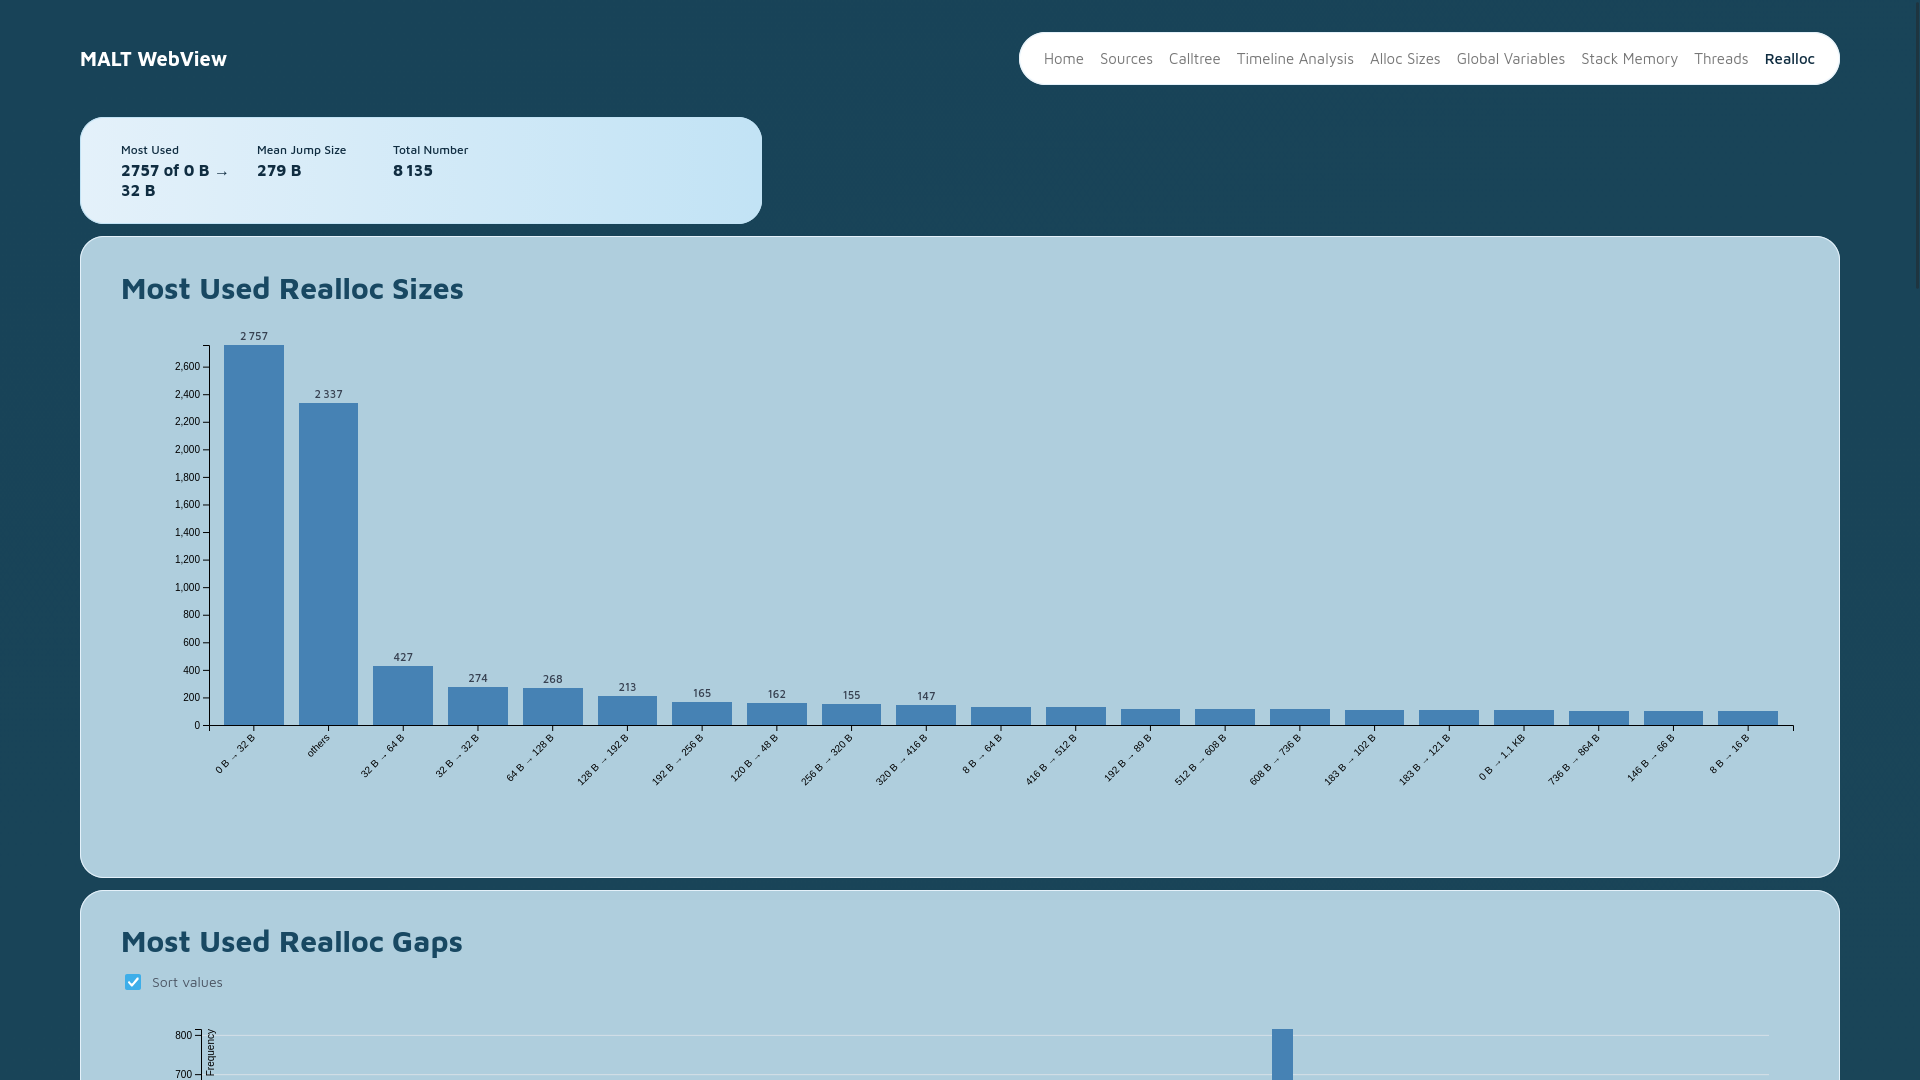
Task: Uncheck the Sort values checkbox
Action: pyautogui.click(x=133, y=982)
